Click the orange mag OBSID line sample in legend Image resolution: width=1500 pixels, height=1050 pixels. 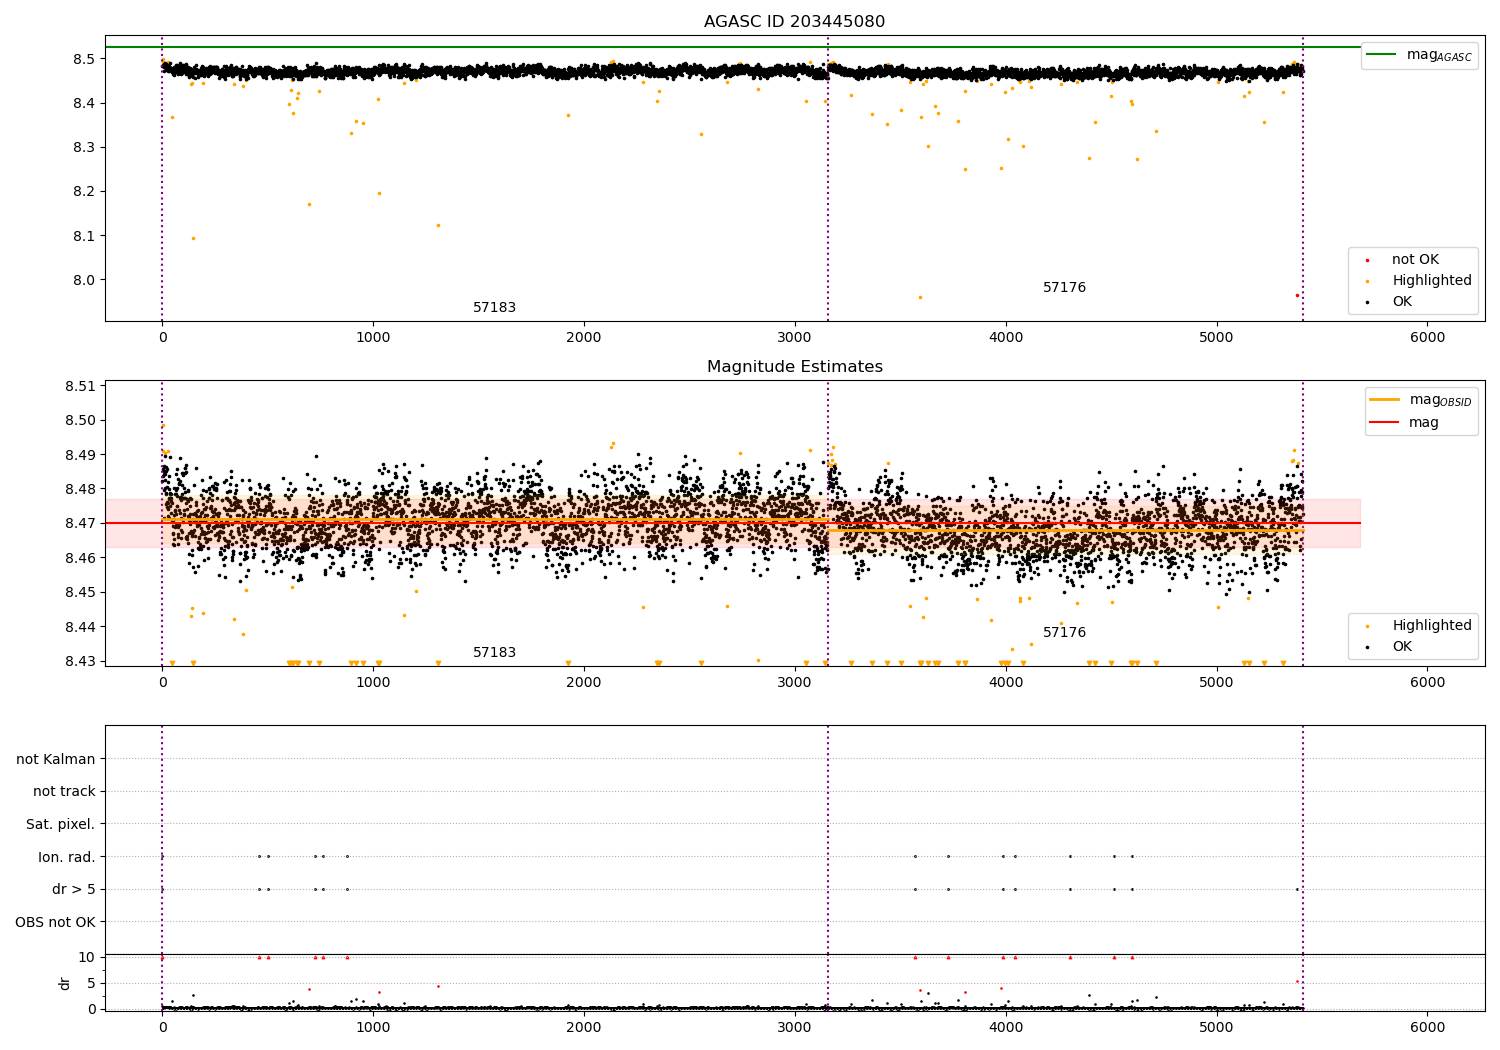pyautogui.click(x=1384, y=400)
